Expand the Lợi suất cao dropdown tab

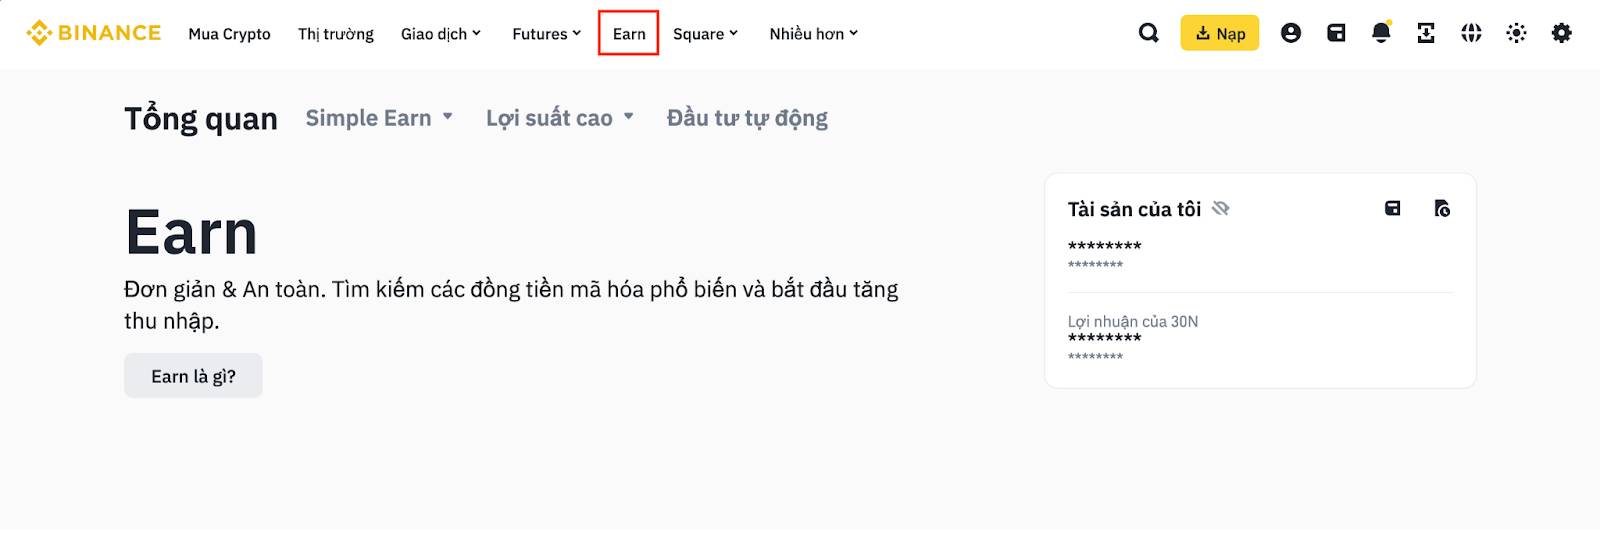tap(560, 118)
